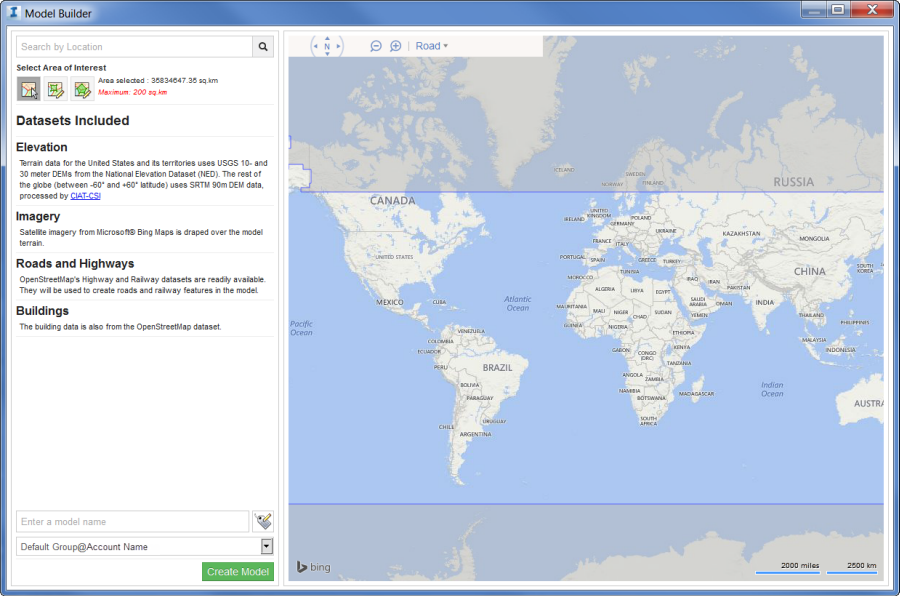The height and width of the screenshot is (596, 900).
Task: Pan the map up with compass arrow
Action: (327, 38)
